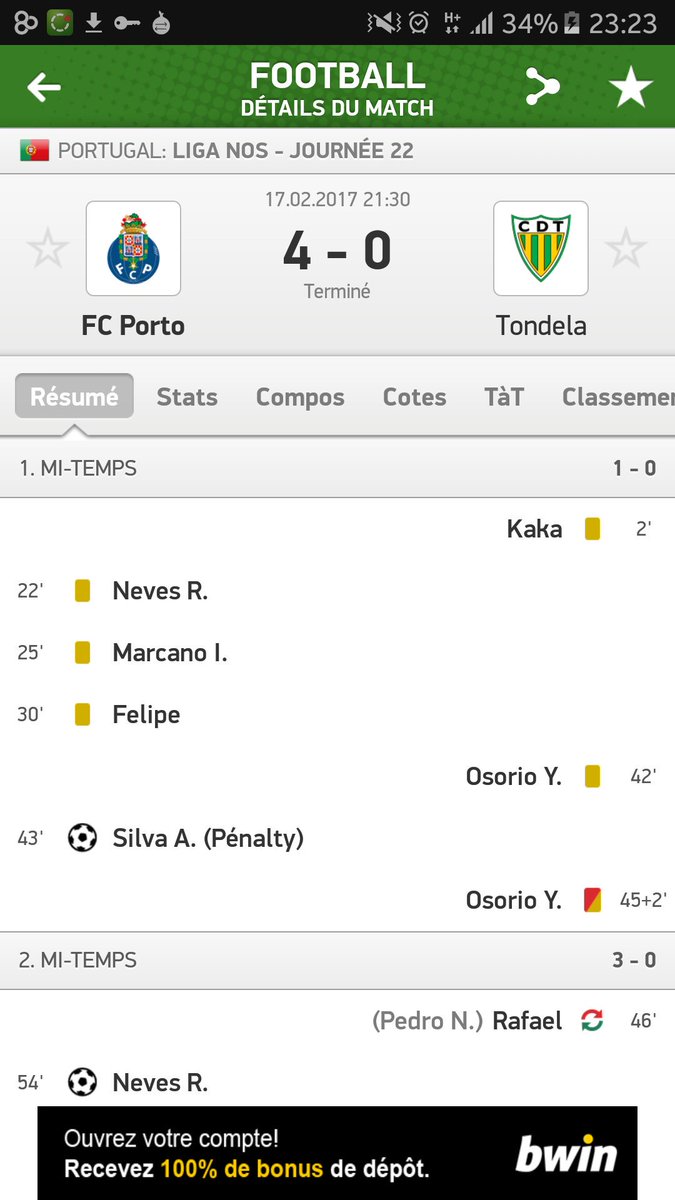The height and width of the screenshot is (1200, 675).
Task: Open the Compos tab
Action: 300,397
